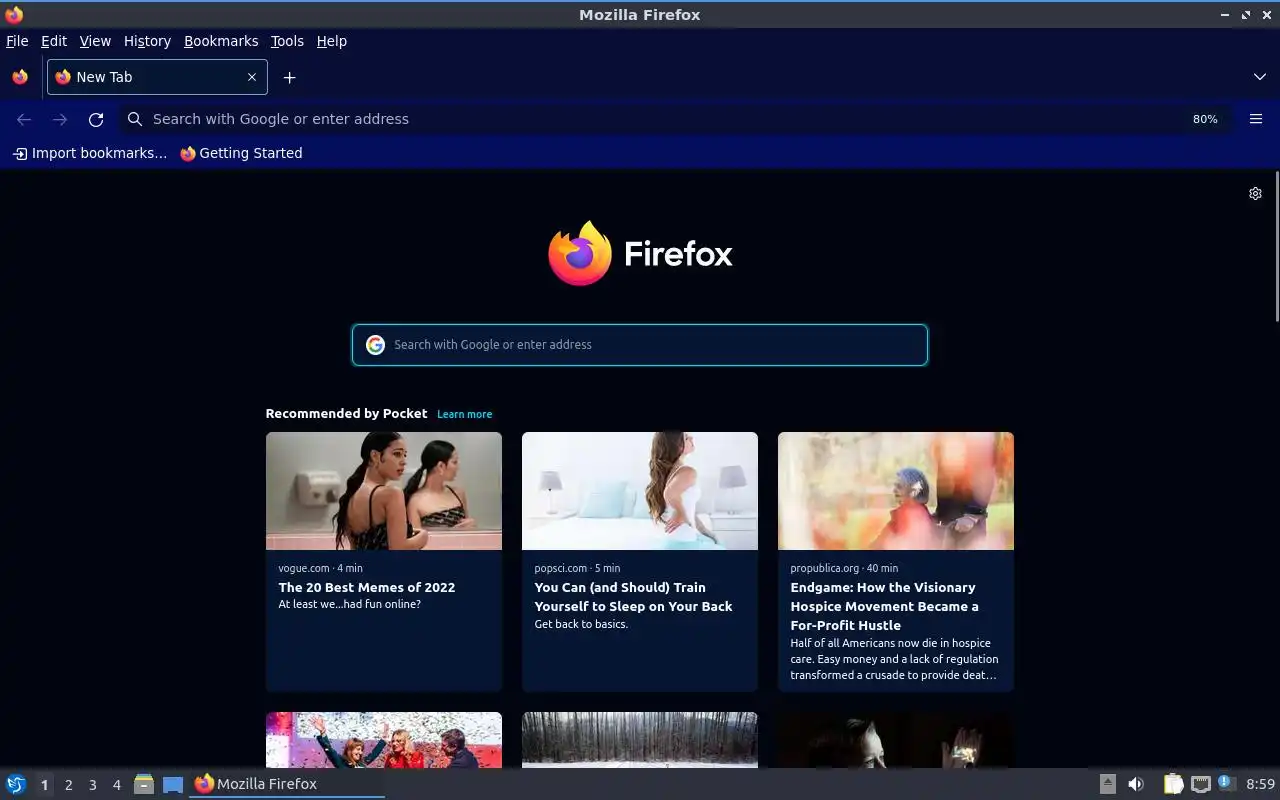Open the List all tabs chevron
1280x800 pixels.
point(1259,77)
